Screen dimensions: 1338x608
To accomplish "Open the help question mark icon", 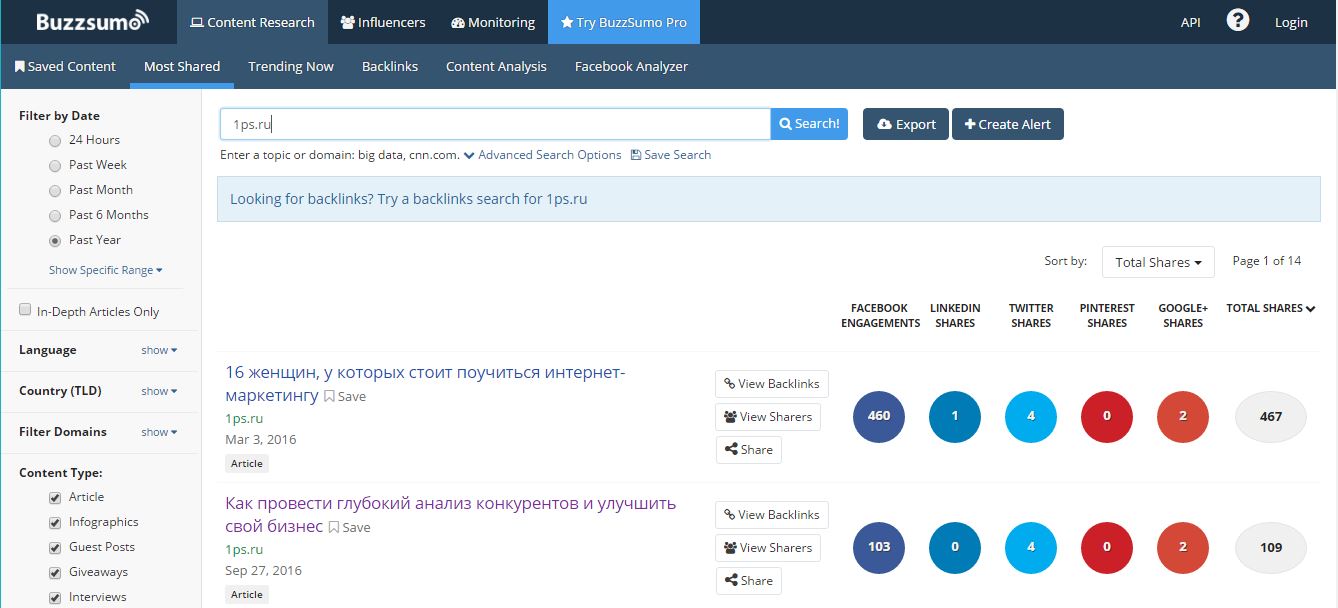I will point(1237,21).
